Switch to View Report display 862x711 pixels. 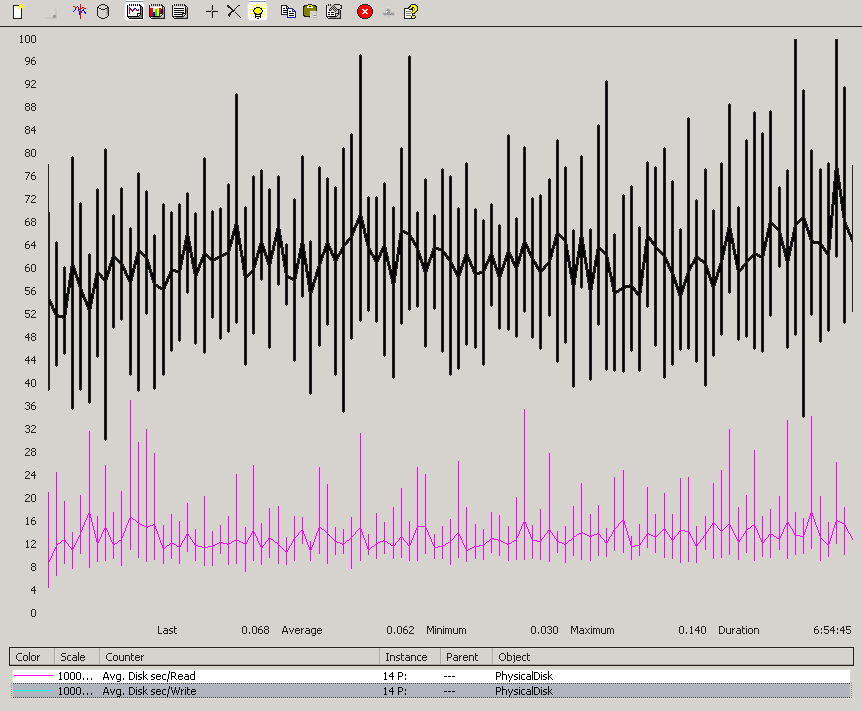(x=179, y=12)
